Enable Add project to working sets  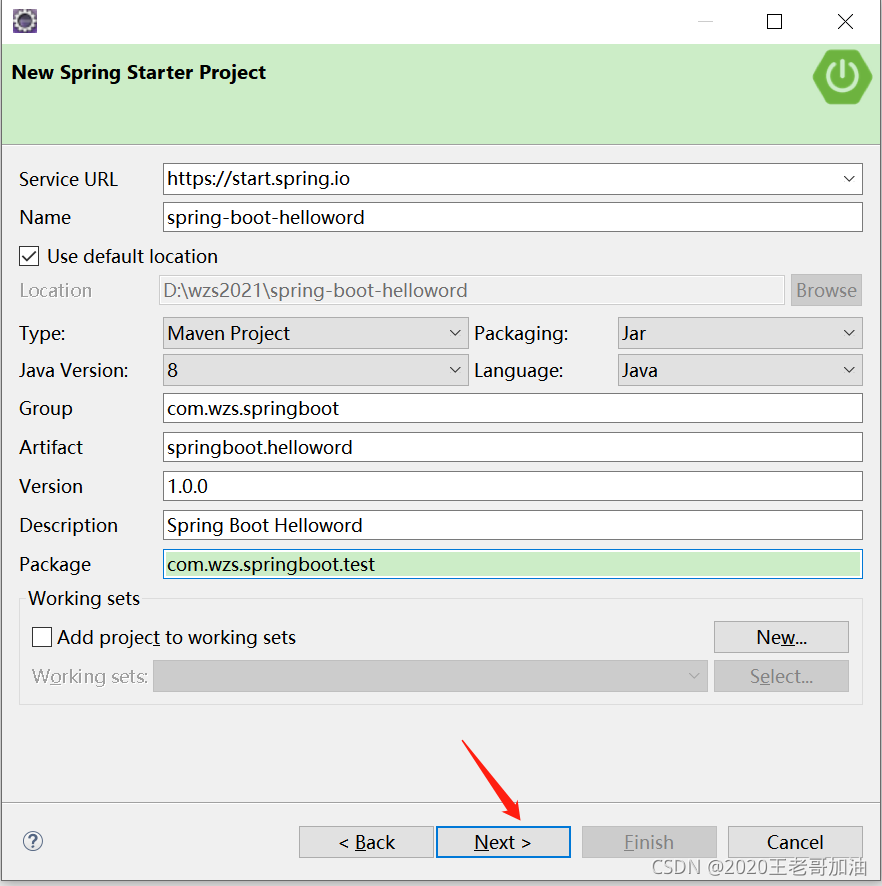coord(42,637)
